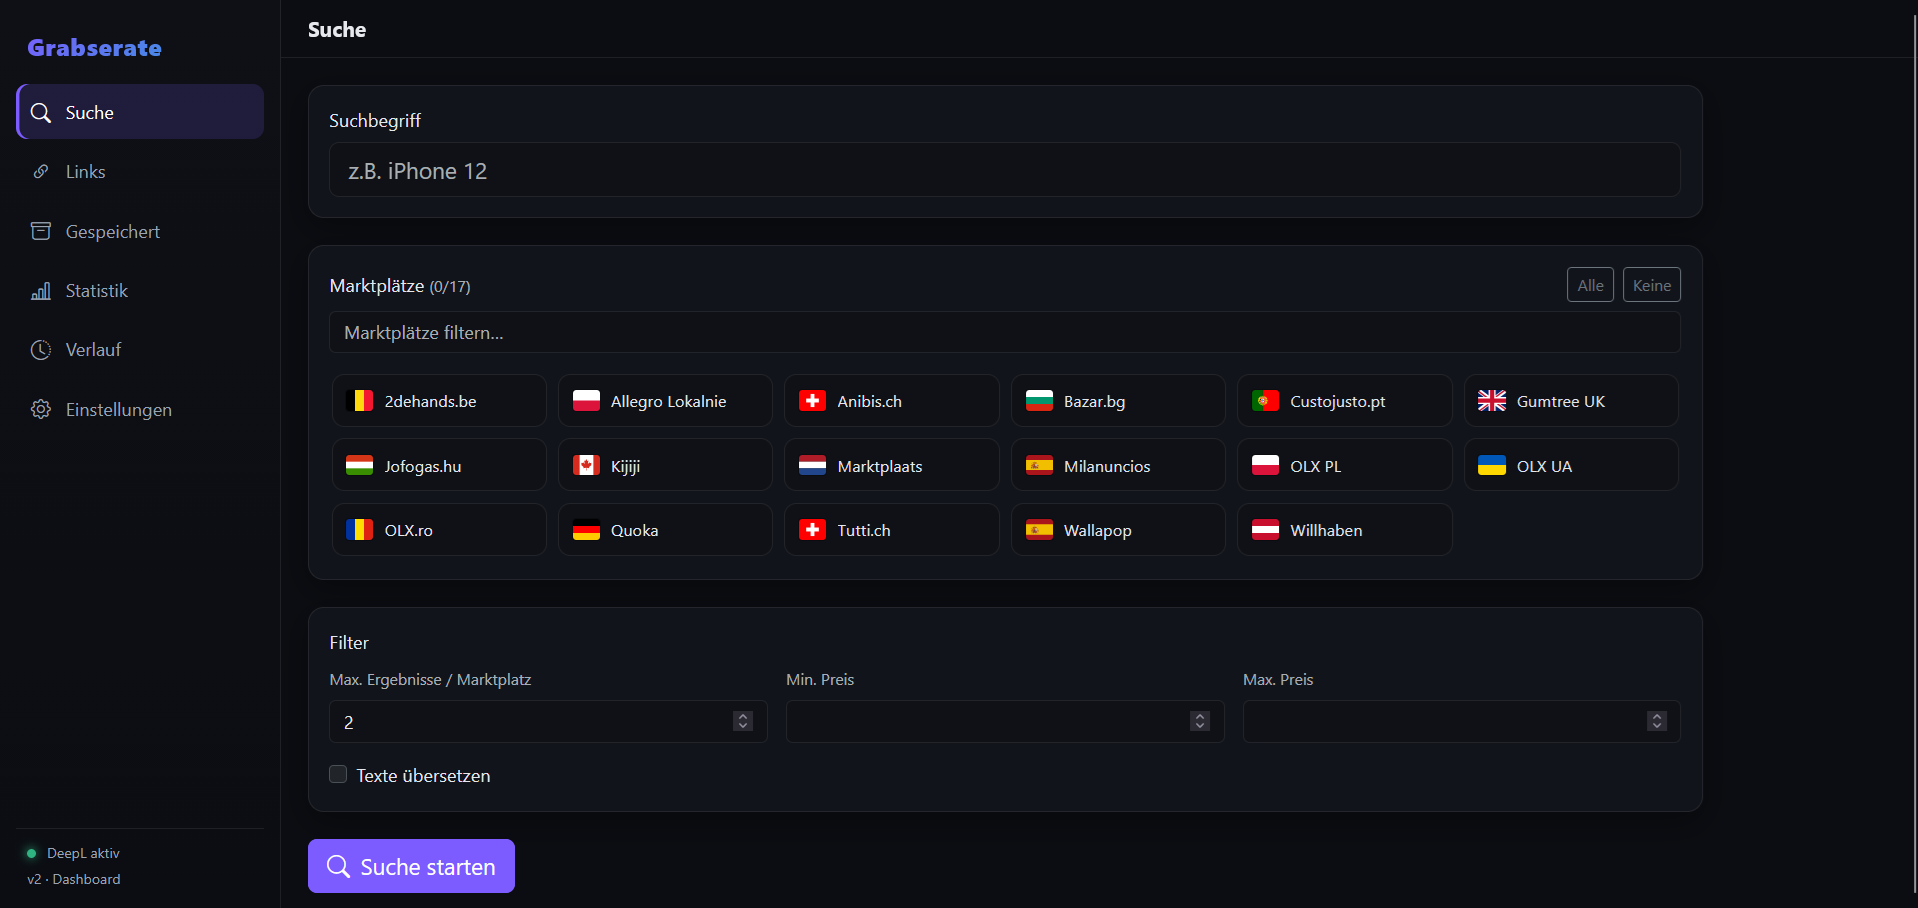Screen dimensions: 1918x908
Task: Decrease Min. Preis with the down arrow
Action: (x=1200, y=726)
